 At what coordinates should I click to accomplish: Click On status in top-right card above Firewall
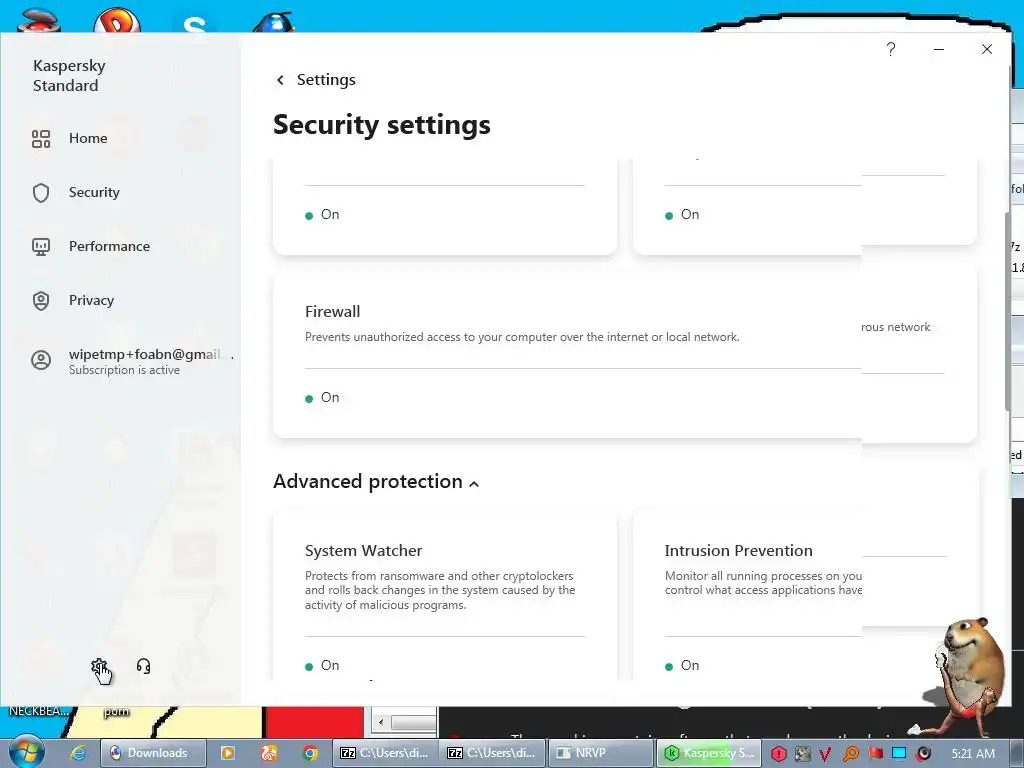pos(682,215)
